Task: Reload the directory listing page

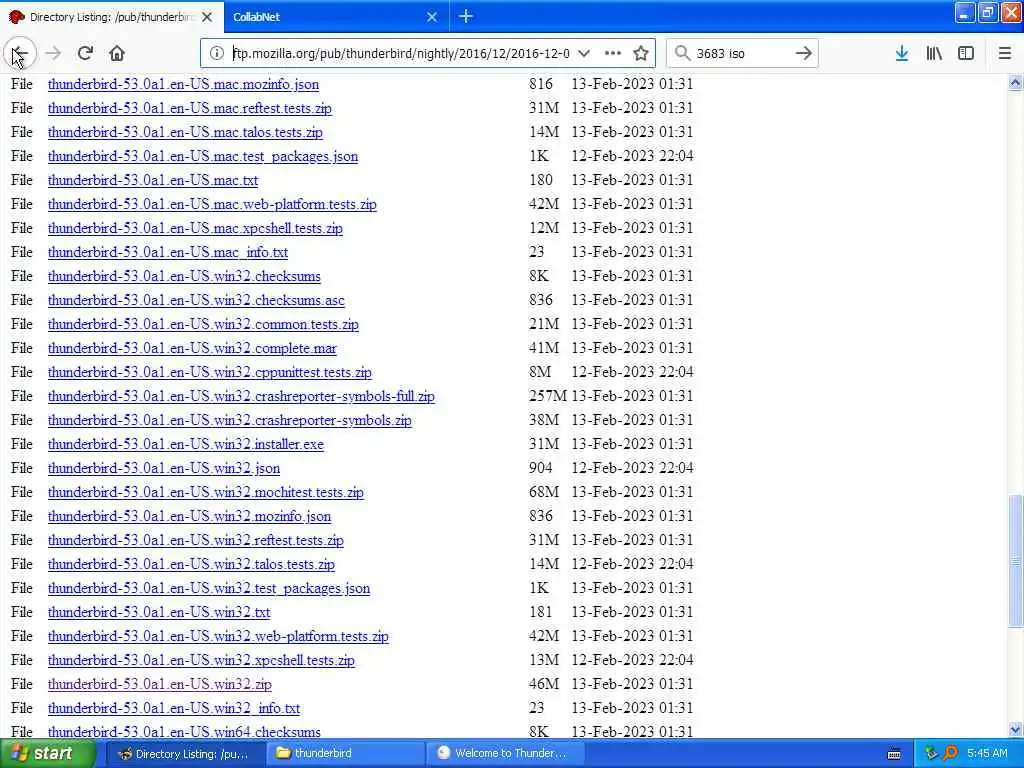Action: [x=85, y=53]
